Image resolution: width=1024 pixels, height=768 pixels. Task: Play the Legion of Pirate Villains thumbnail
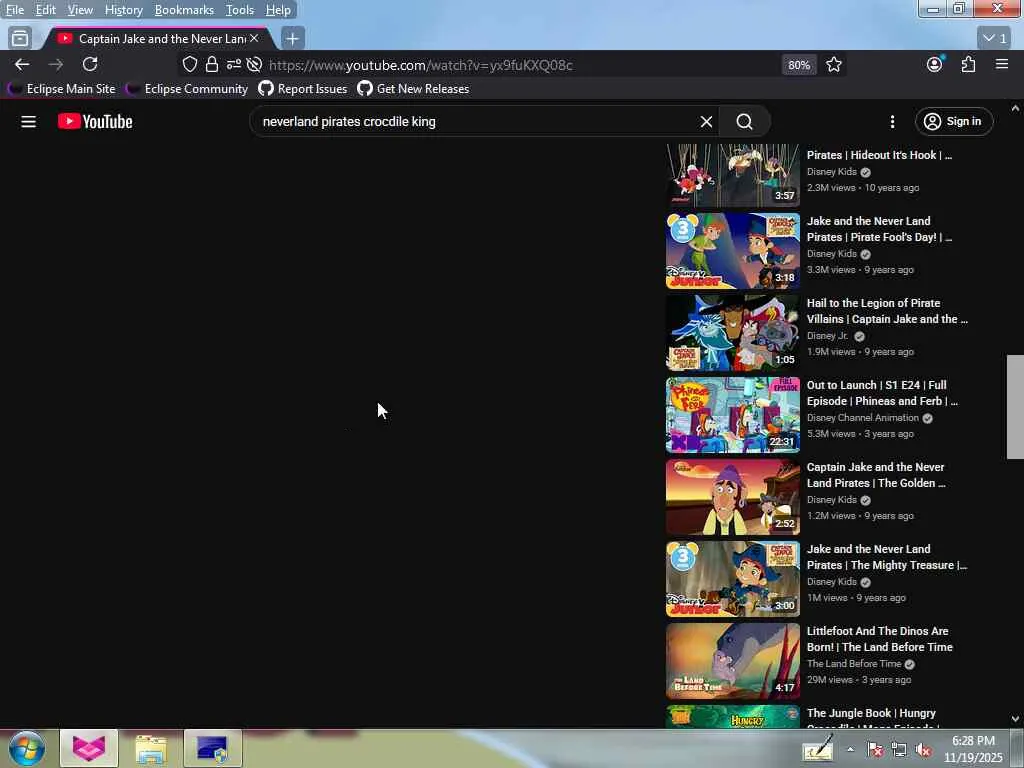[733, 332]
